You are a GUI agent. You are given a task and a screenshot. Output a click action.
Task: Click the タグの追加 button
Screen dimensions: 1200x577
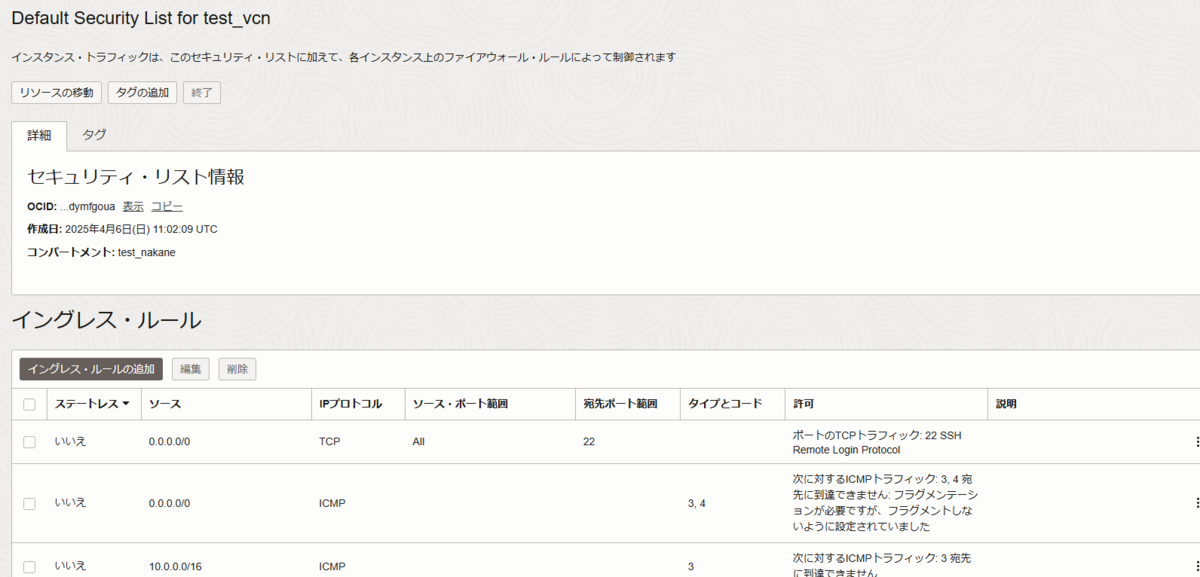[x=142, y=92]
